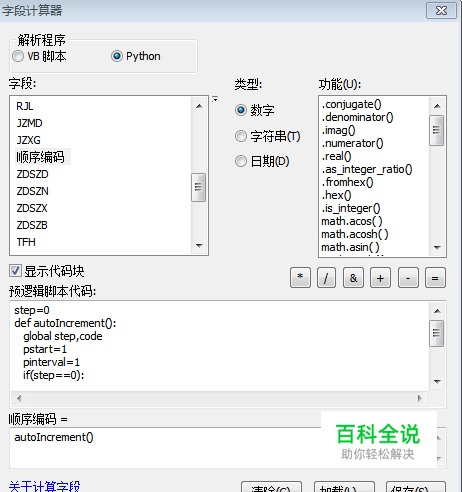Click the code block horizontal scroll right arrow
This screenshot has height=492, width=462.
[420, 398]
